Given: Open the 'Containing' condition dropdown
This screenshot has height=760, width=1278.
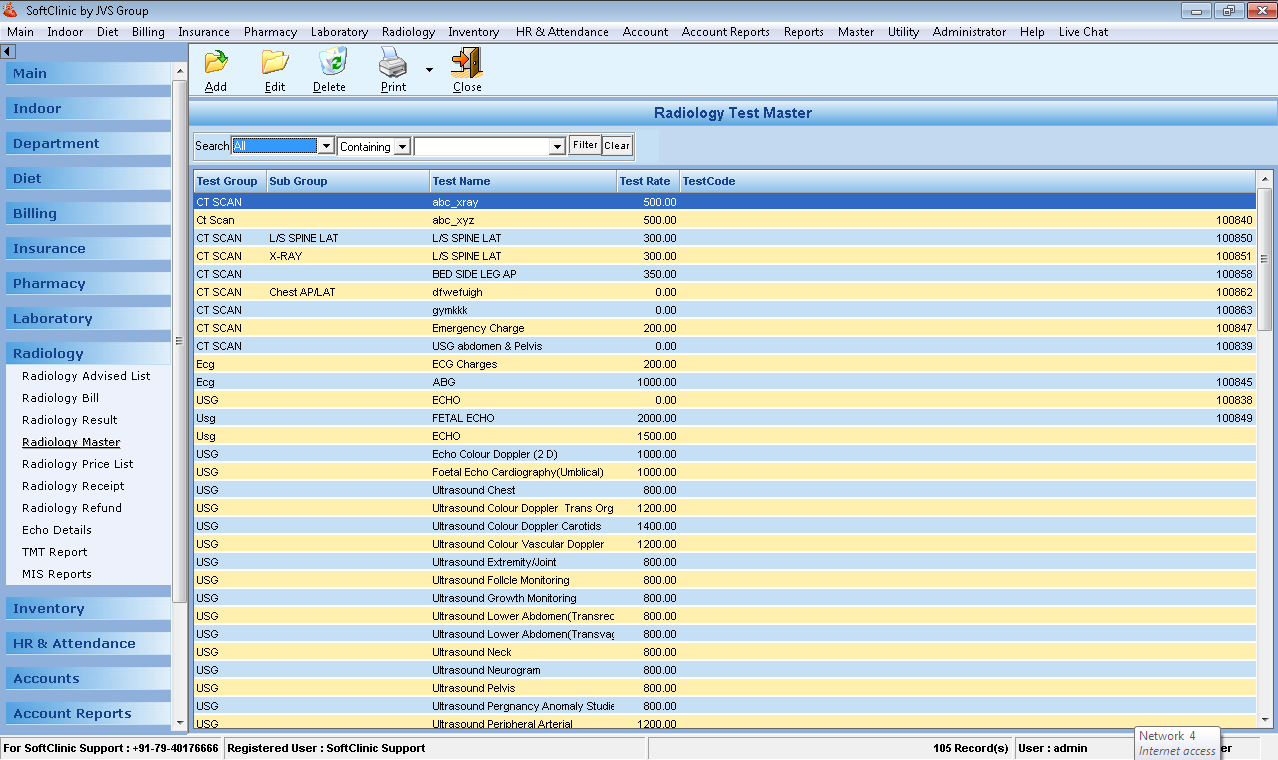Looking at the screenshot, I should point(402,147).
